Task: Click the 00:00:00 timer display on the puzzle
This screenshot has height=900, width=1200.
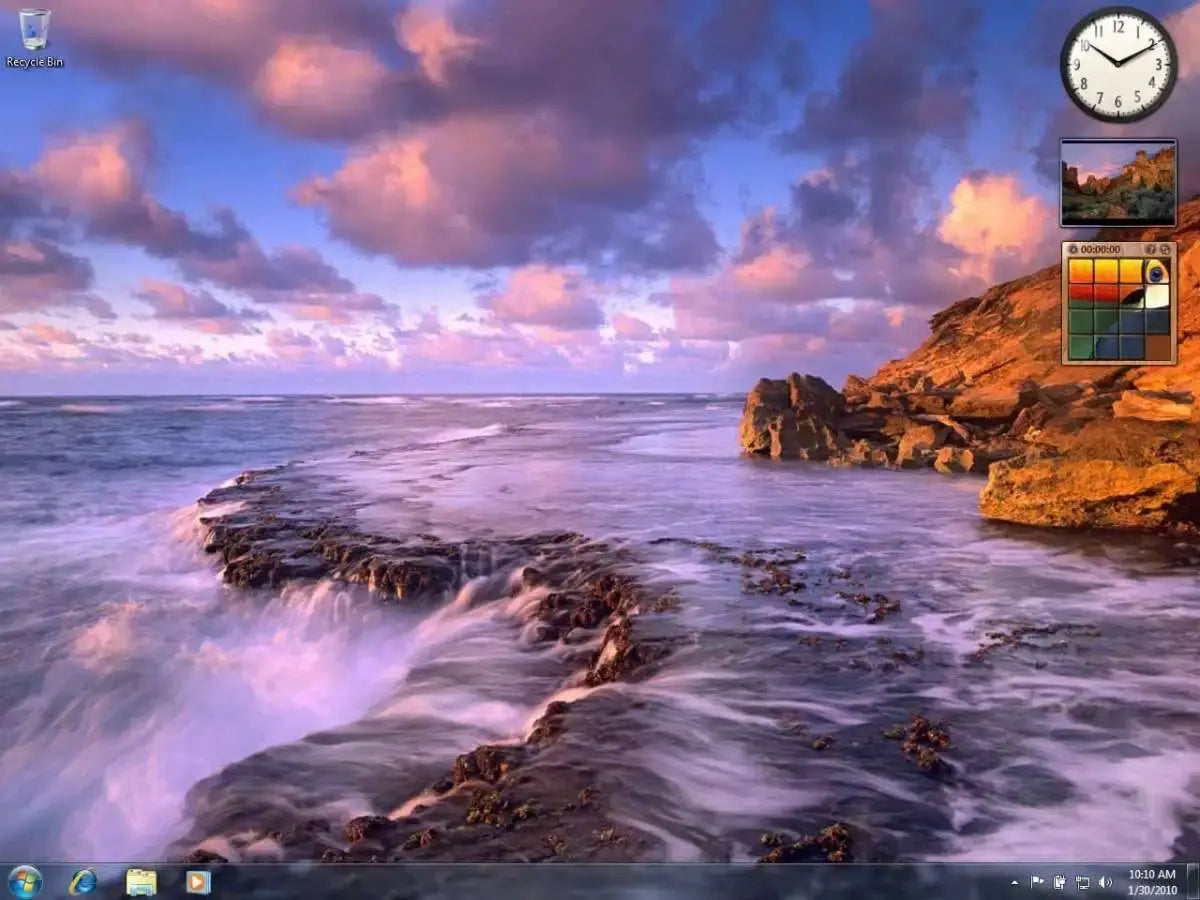Action: 1100,249
